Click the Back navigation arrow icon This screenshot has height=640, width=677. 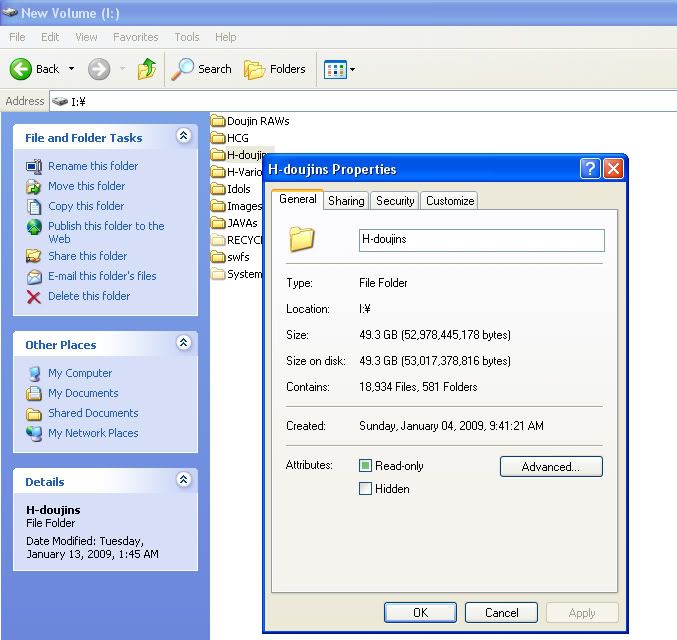(21, 69)
